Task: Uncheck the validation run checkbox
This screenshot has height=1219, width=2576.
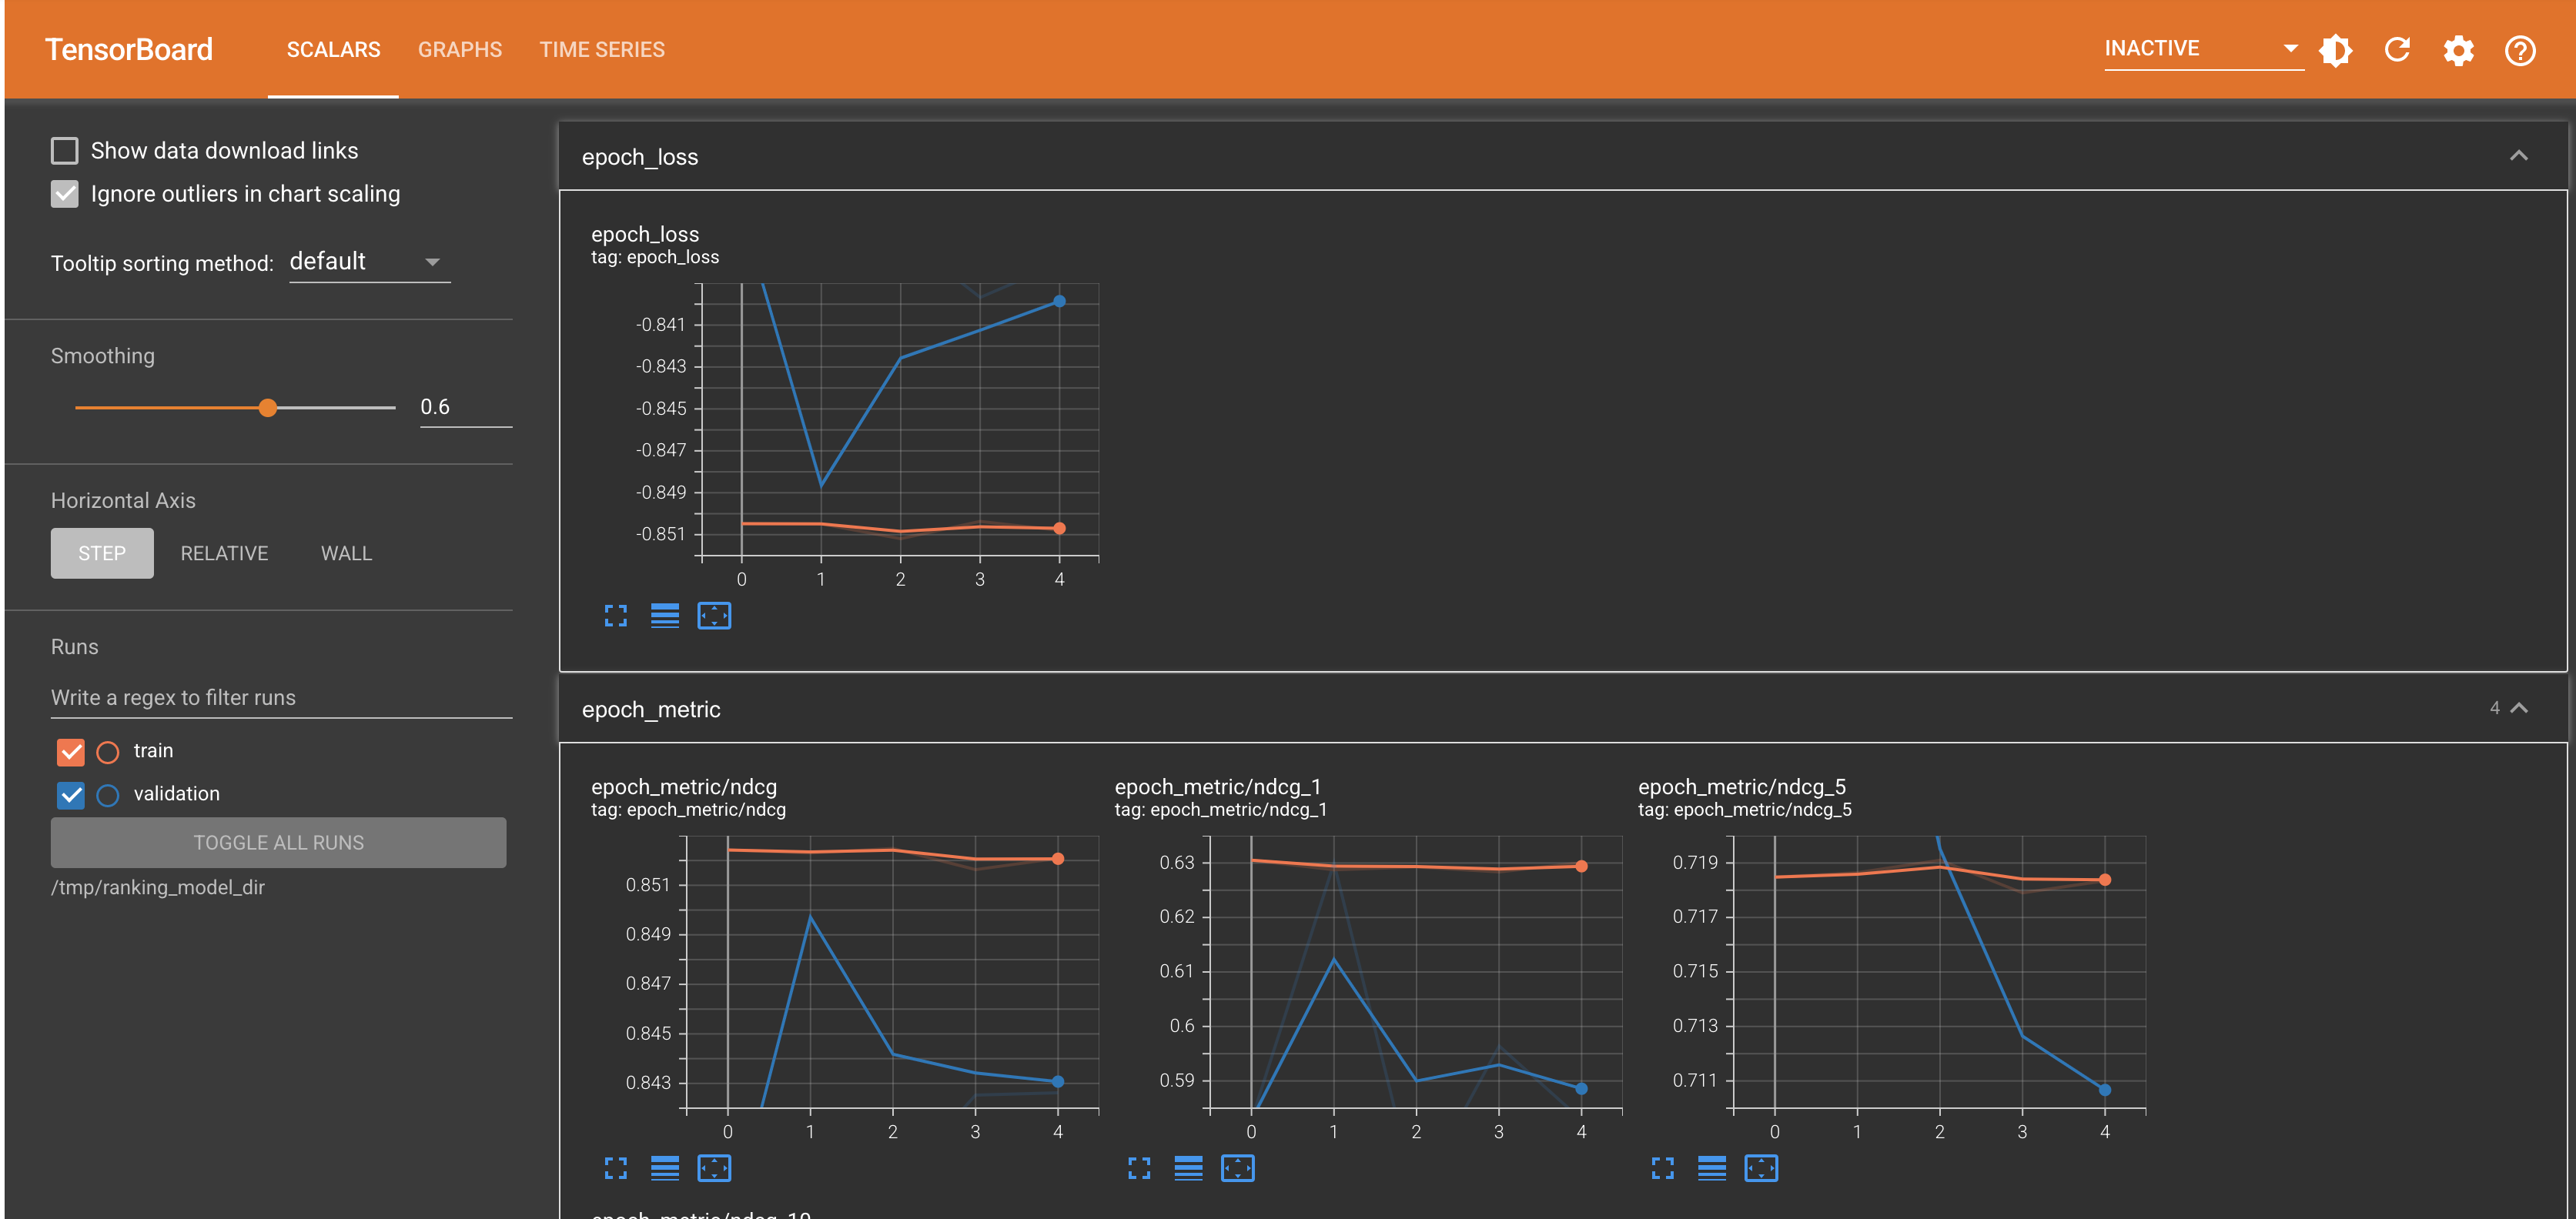Action: point(71,795)
